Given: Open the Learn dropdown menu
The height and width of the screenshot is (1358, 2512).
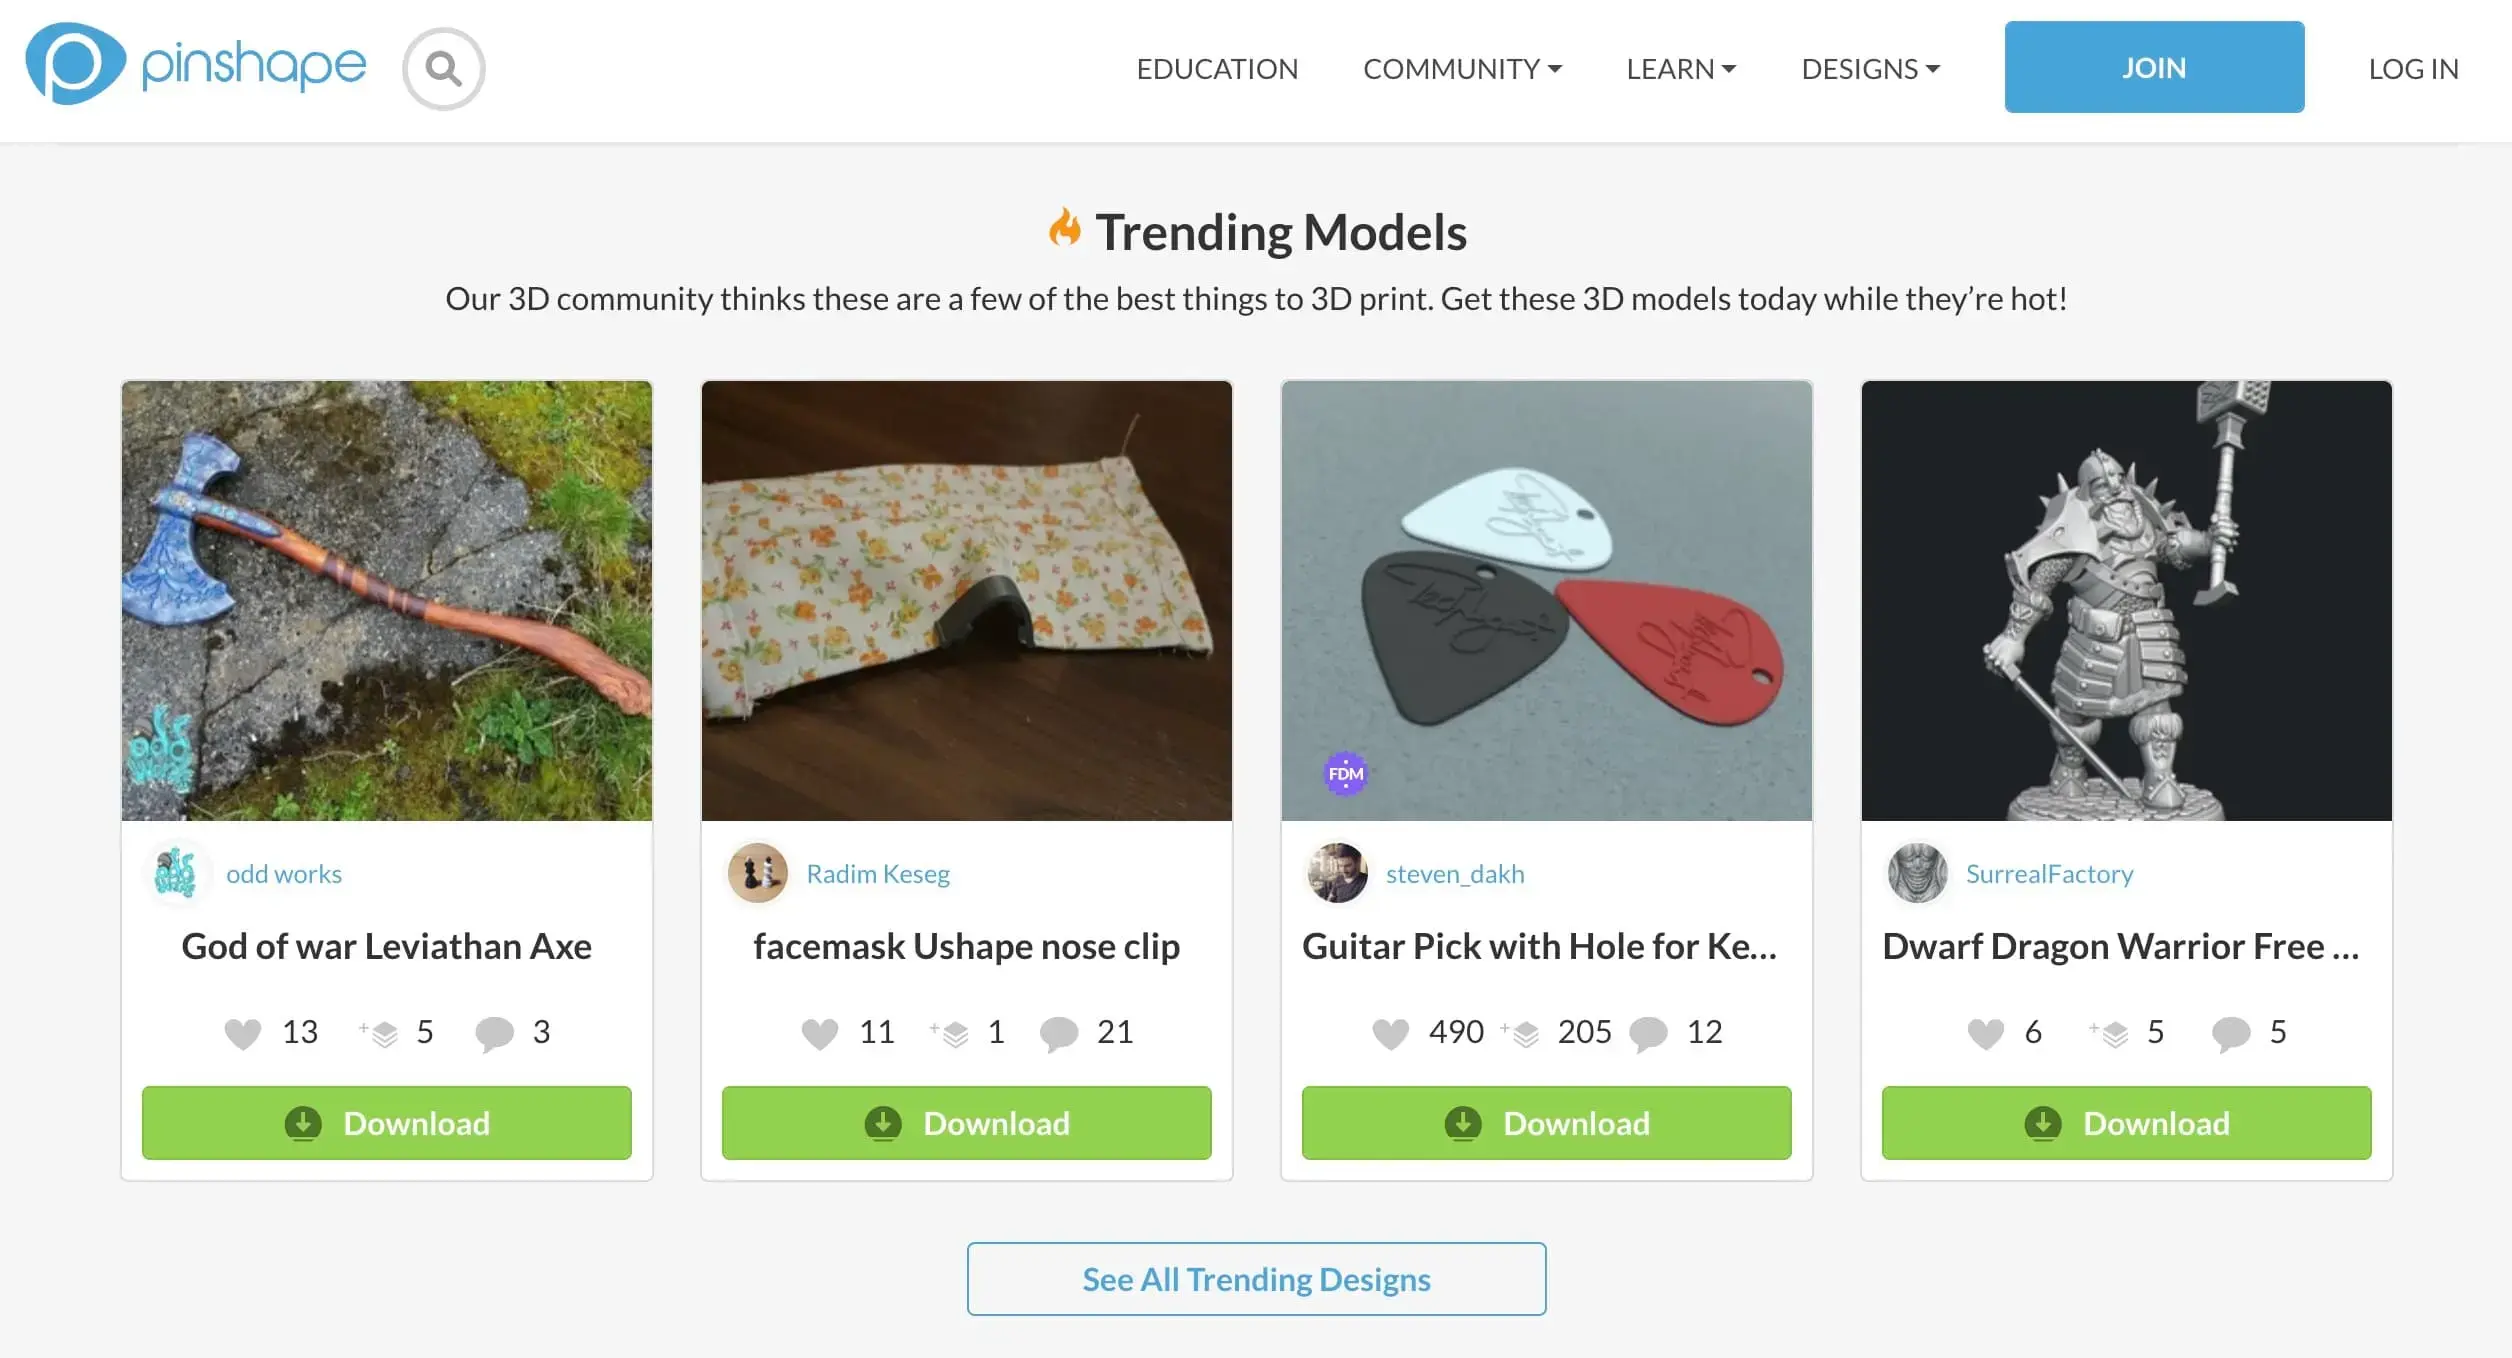Looking at the screenshot, I should [x=1680, y=69].
